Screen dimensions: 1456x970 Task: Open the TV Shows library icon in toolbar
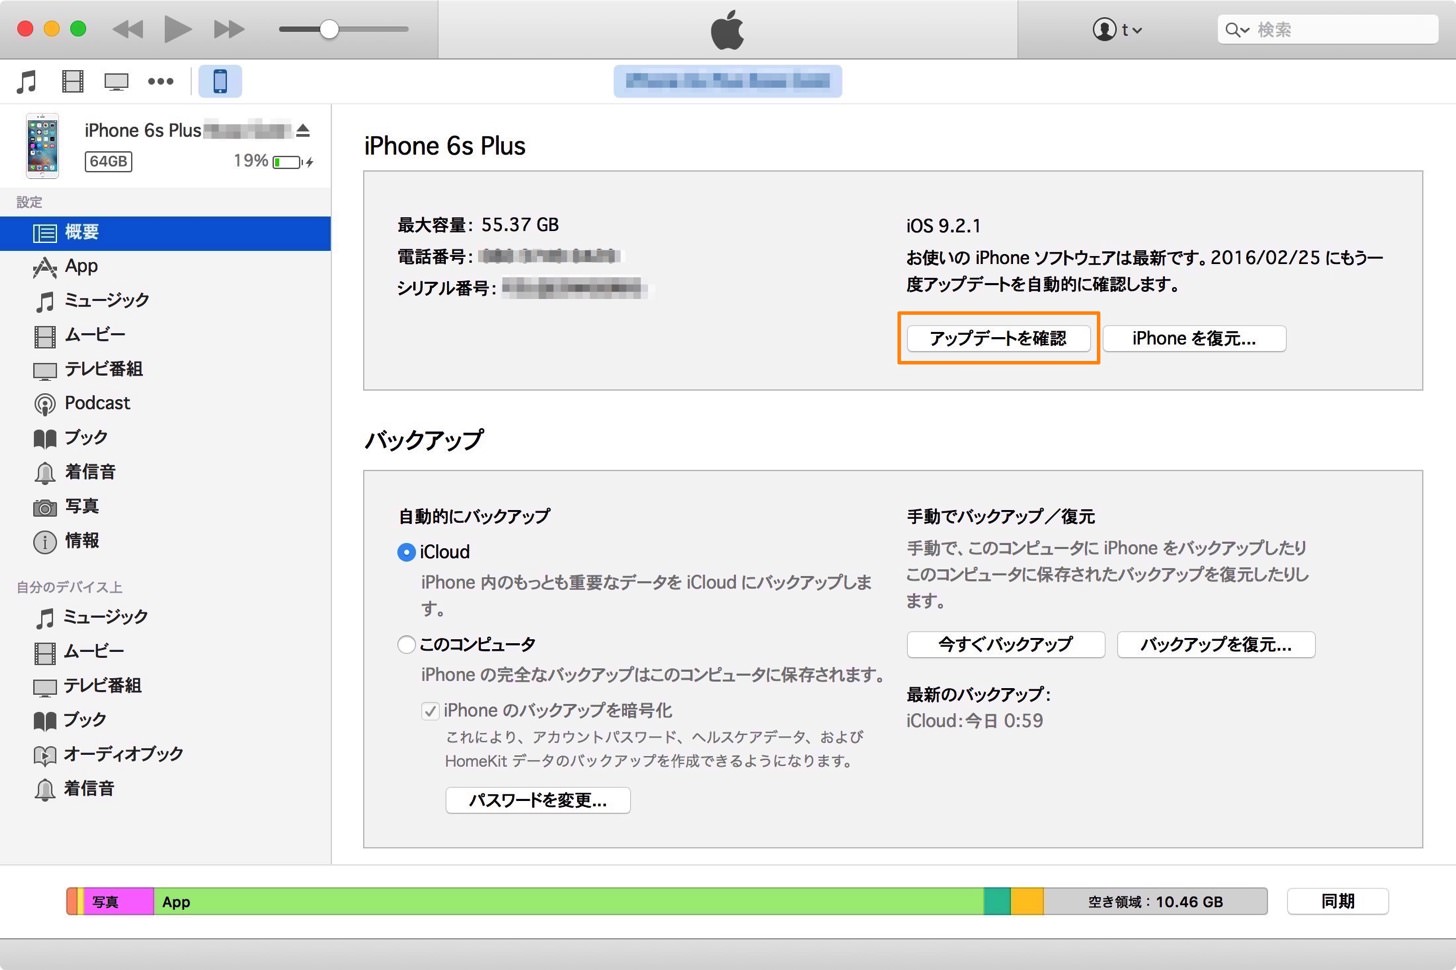click(116, 82)
